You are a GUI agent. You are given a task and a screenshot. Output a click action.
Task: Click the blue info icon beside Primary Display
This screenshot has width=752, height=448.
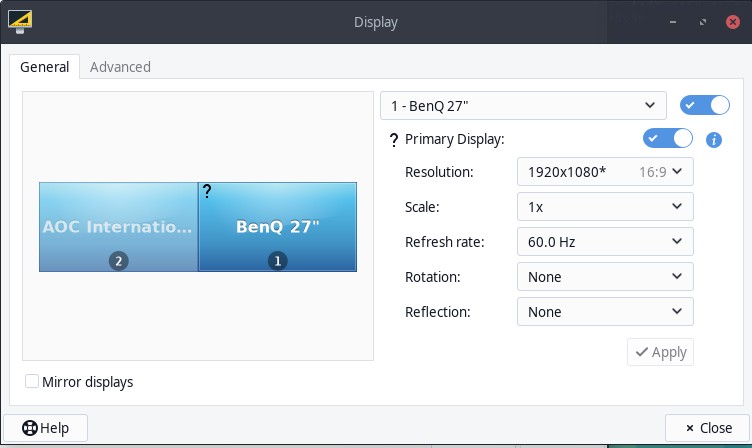click(x=714, y=140)
